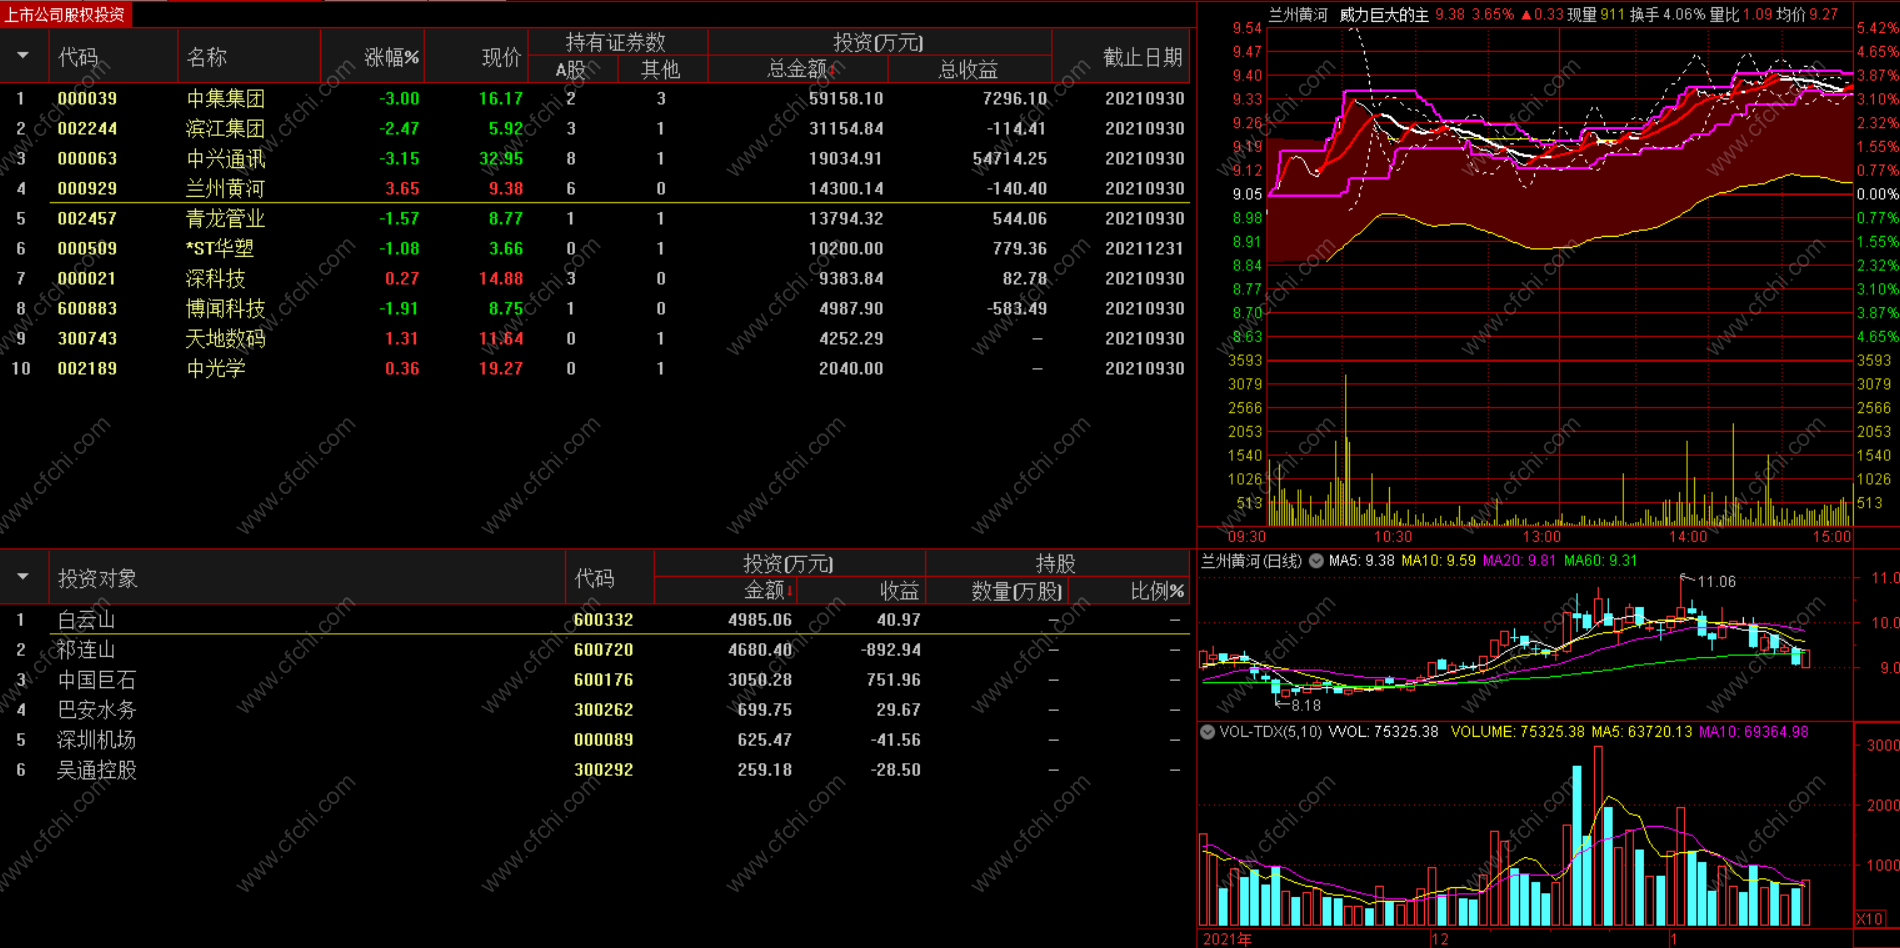Sort holdings by 总收益 column header
This screenshot has height=948, width=1900.
pyautogui.click(x=968, y=69)
